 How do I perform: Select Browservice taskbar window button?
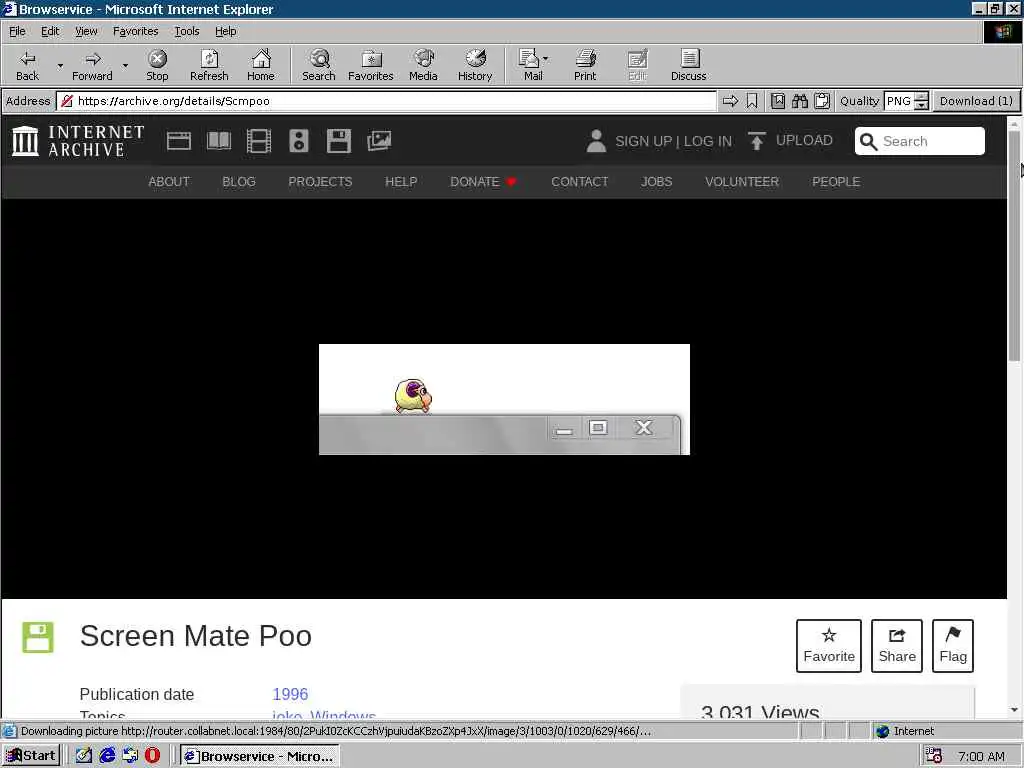click(x=260, y=756)
